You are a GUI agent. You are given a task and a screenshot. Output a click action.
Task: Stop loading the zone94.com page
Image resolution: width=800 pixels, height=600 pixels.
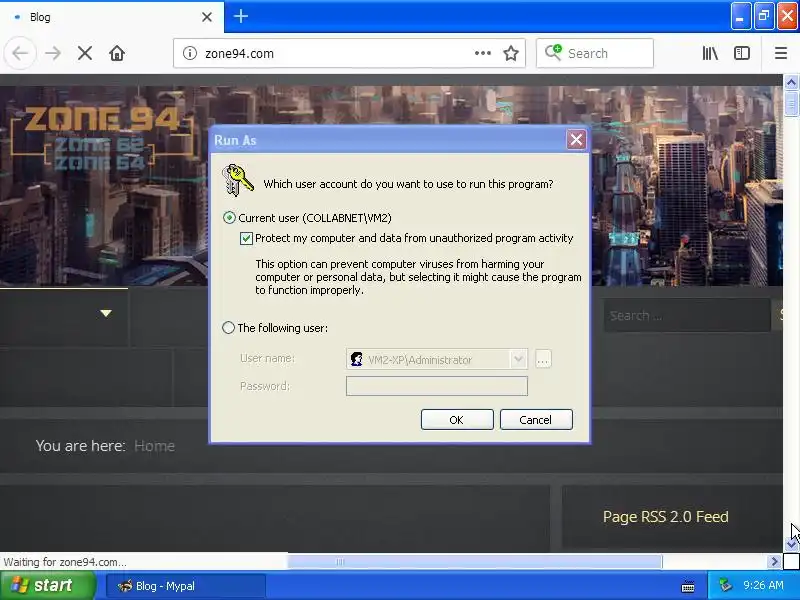click(x=85, y=53)
